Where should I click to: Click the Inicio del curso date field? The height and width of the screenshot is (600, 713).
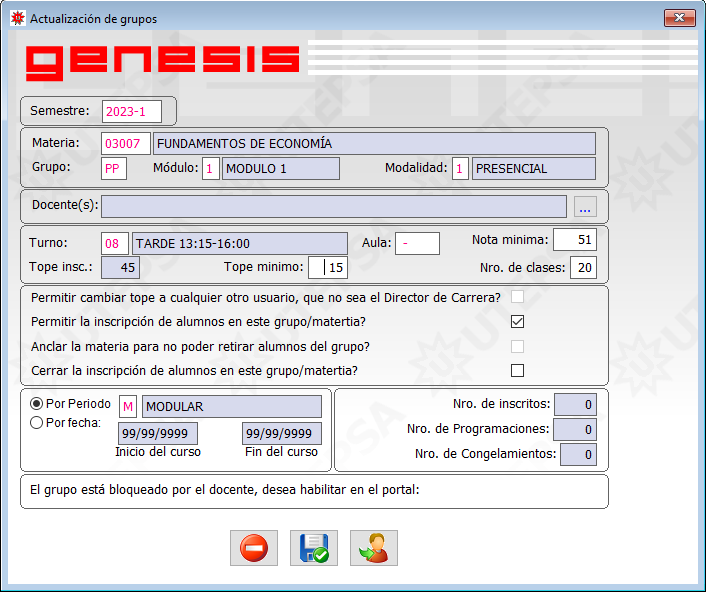click(158, 433)
